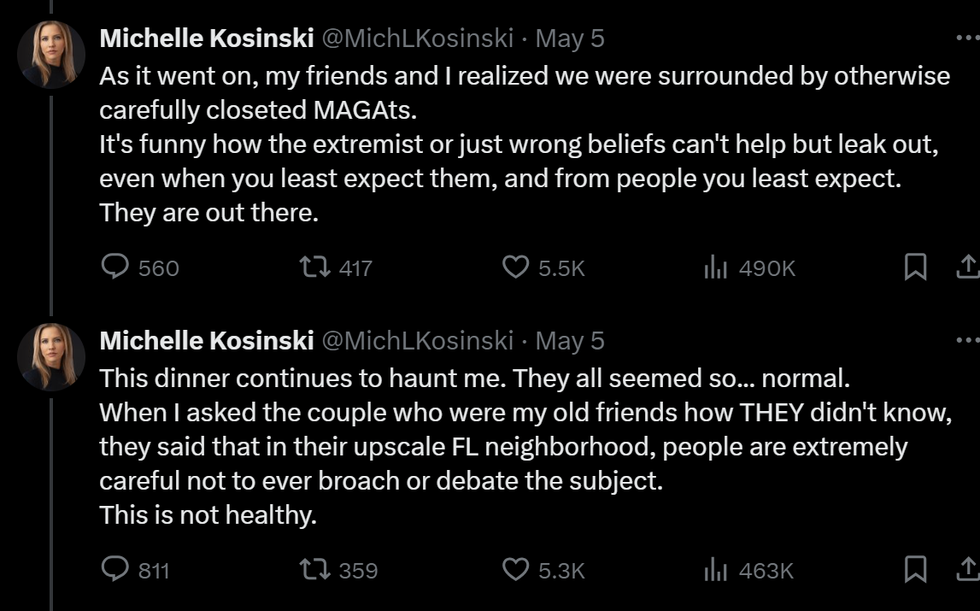Screen dimensions: 980x611
Task: Open Michelle Kosinski's avatar on the dinner tweet
Action: click(51, 356)
